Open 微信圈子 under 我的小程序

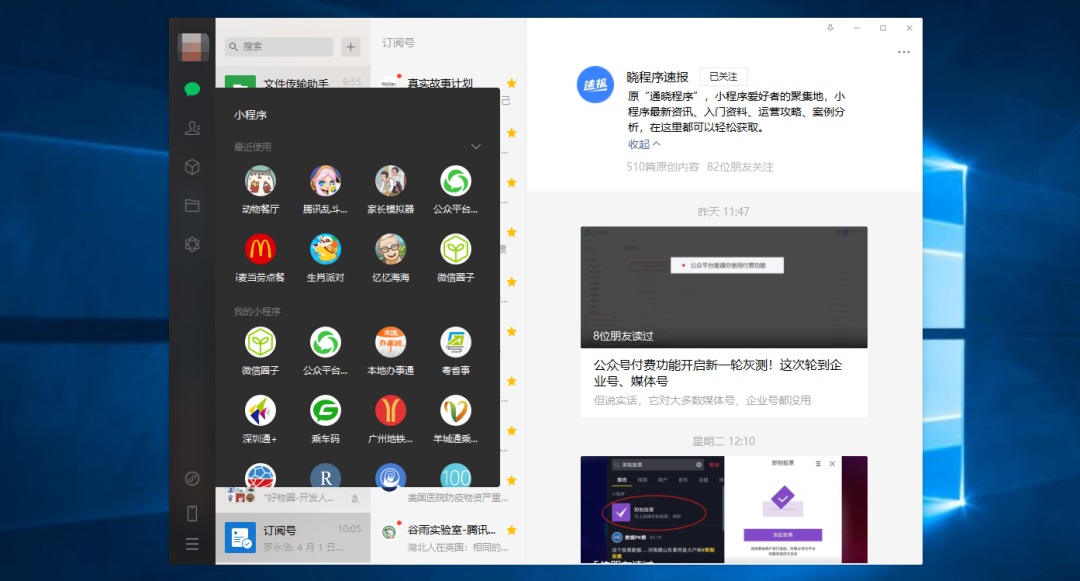pyautogui.click(x=260, y=342)
